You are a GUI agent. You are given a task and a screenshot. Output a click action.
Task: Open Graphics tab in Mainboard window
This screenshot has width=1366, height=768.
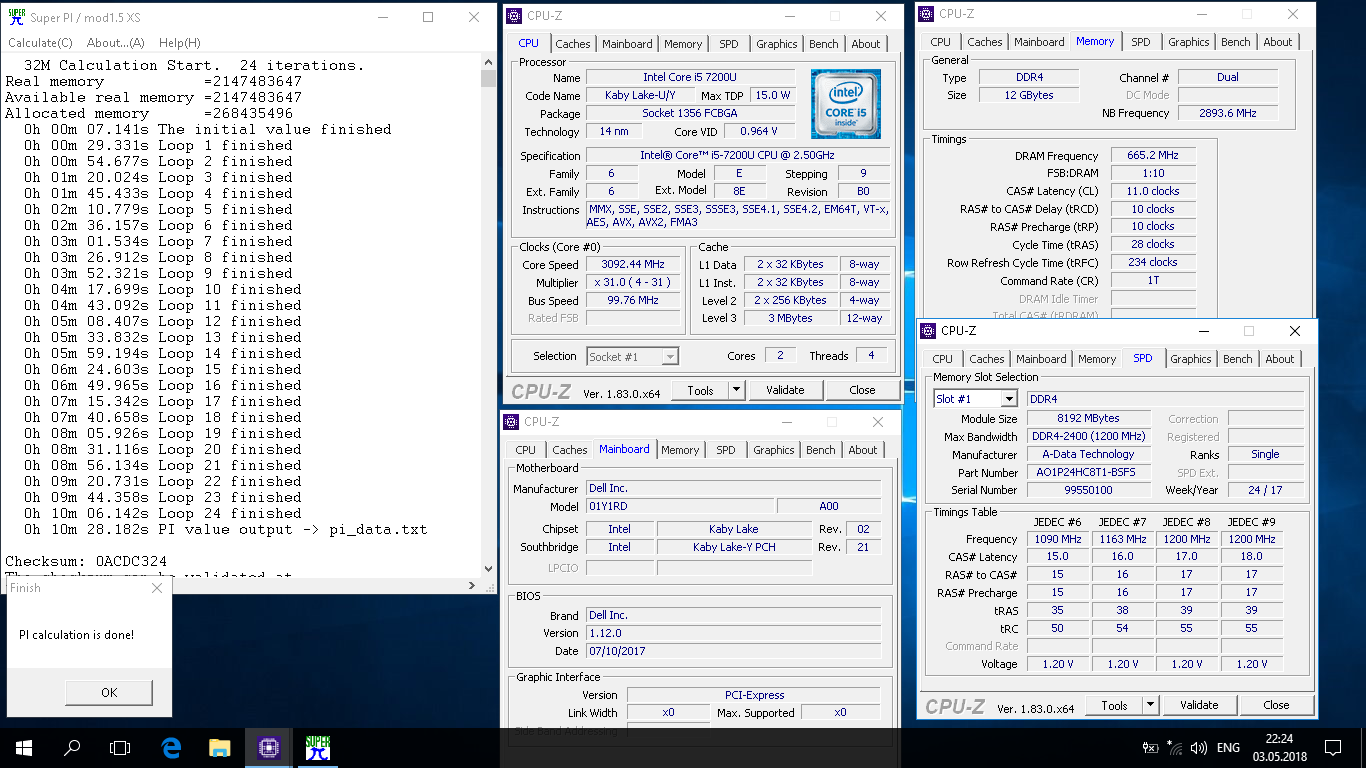[773, 450]
